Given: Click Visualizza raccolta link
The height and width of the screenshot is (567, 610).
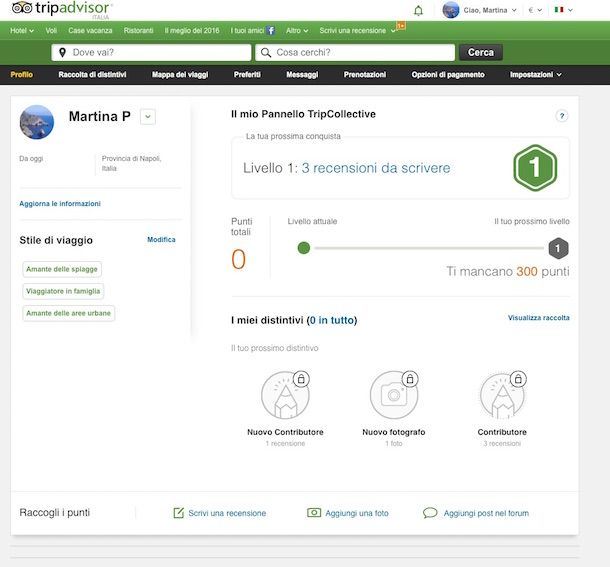Looking at the screenshot, I should (538, 318).
